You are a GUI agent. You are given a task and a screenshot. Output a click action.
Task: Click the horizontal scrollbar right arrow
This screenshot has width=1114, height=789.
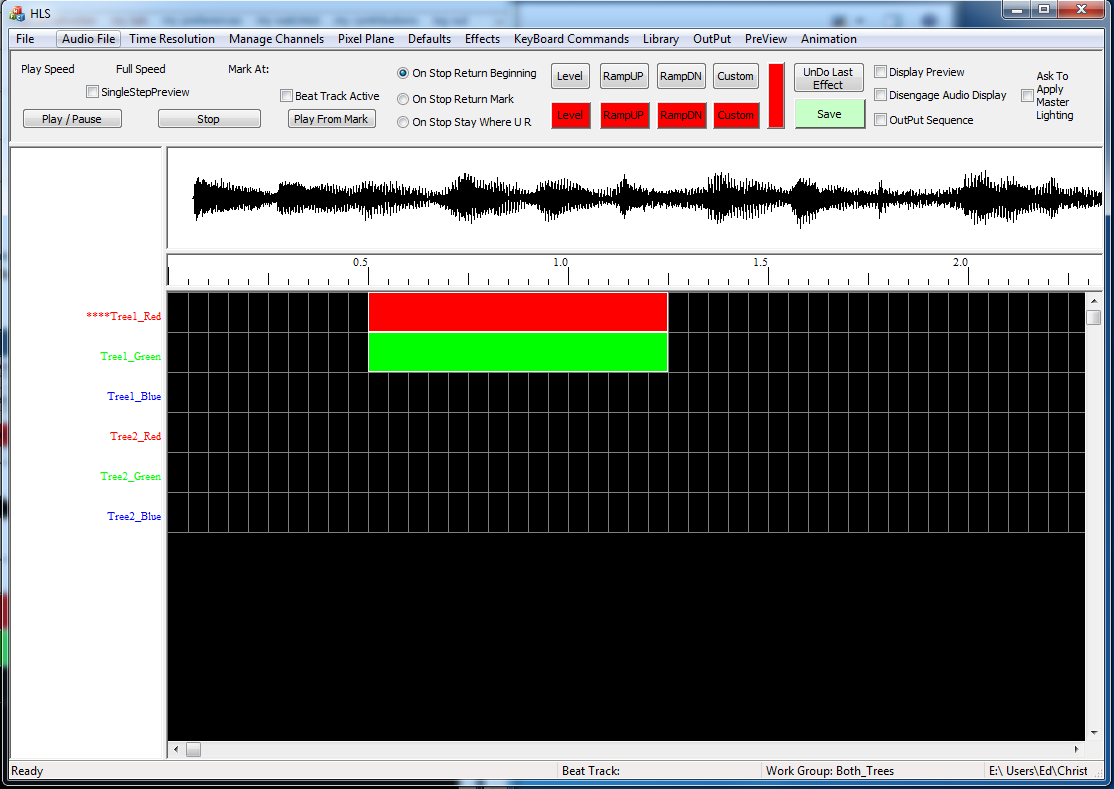[x=1077, y=749]
